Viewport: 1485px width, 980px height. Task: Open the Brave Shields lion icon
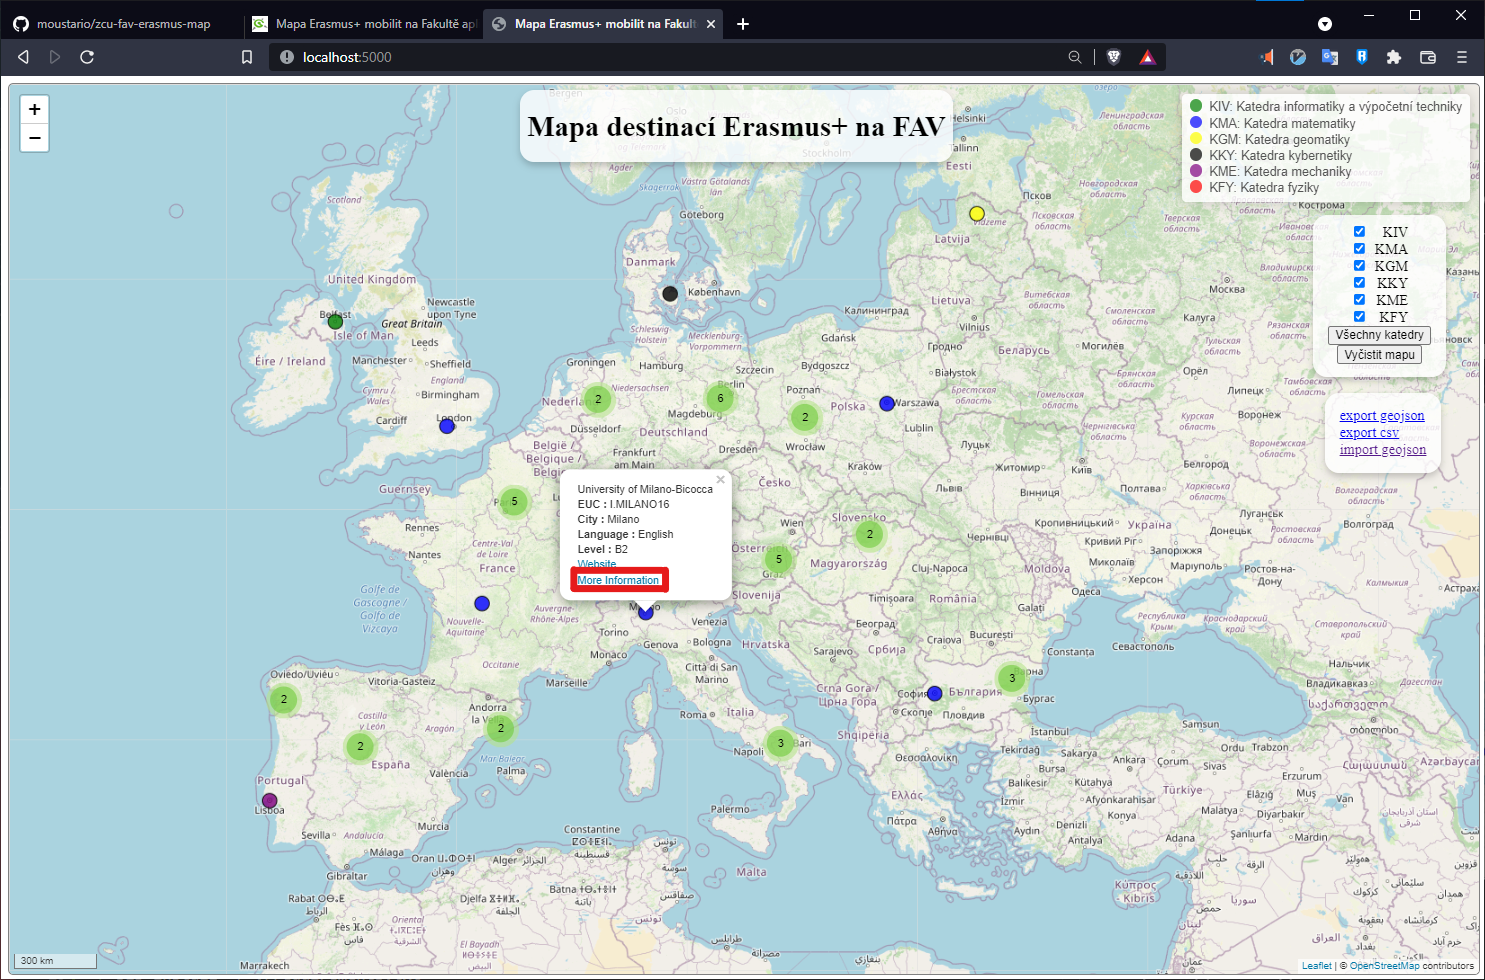click(x=1114, y=57)
